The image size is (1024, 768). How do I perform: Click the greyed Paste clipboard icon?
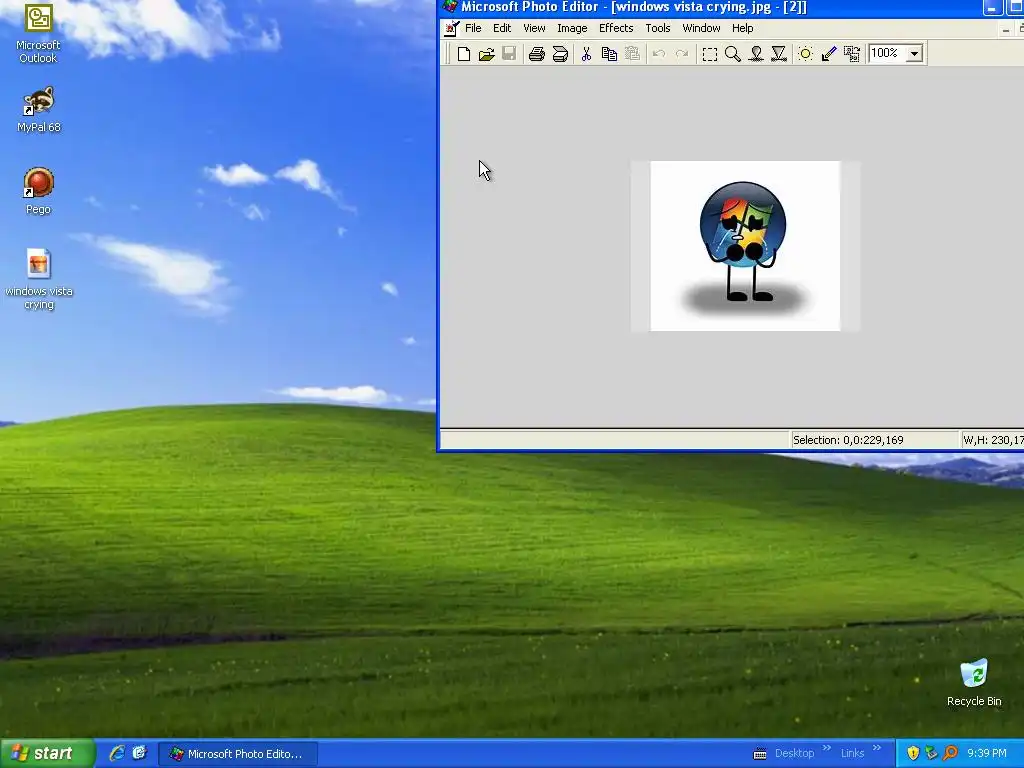pos(632,54)
